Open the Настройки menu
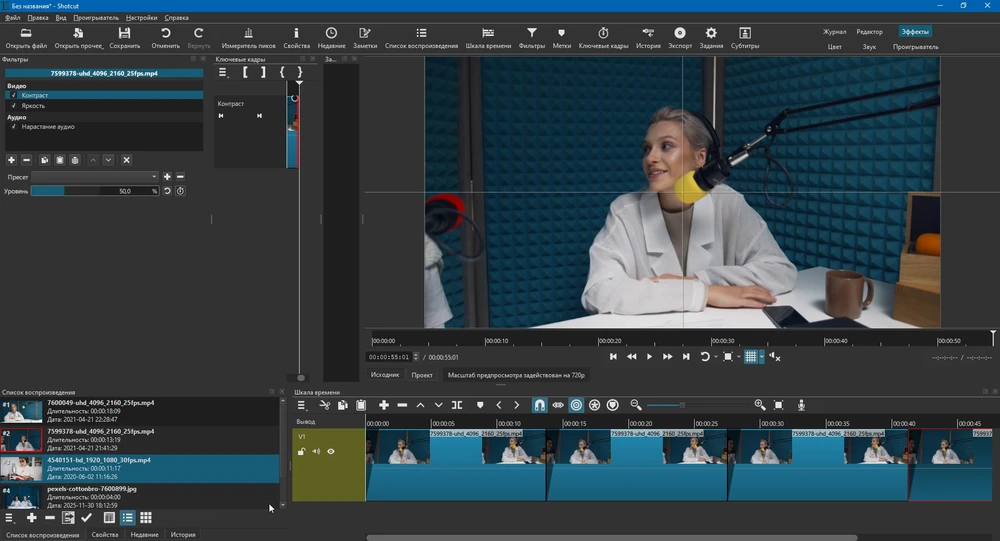The image size is (1000, 541). (x=141, y=18)
